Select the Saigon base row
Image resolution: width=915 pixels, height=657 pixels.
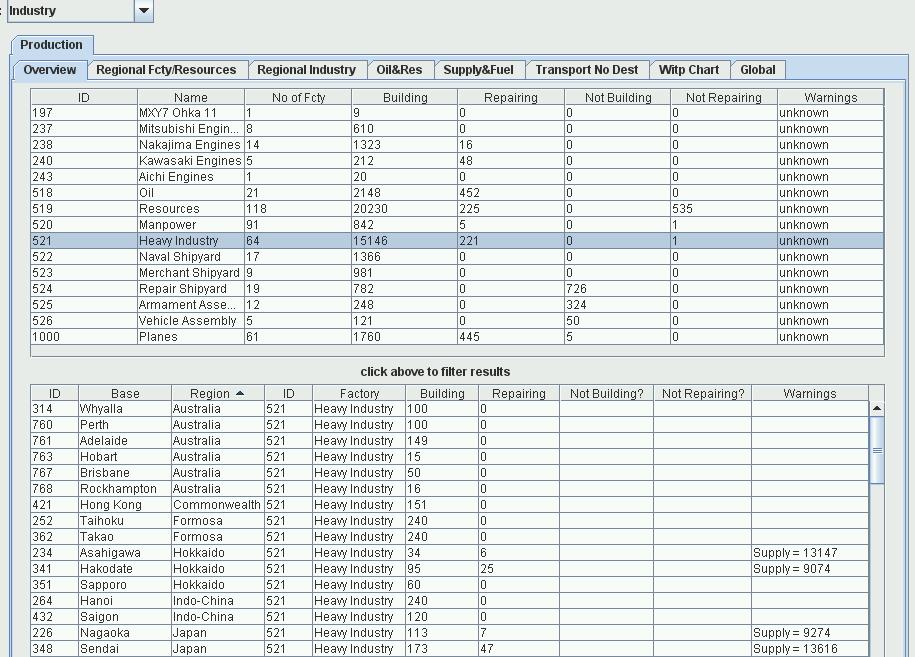tap(449, 617)
